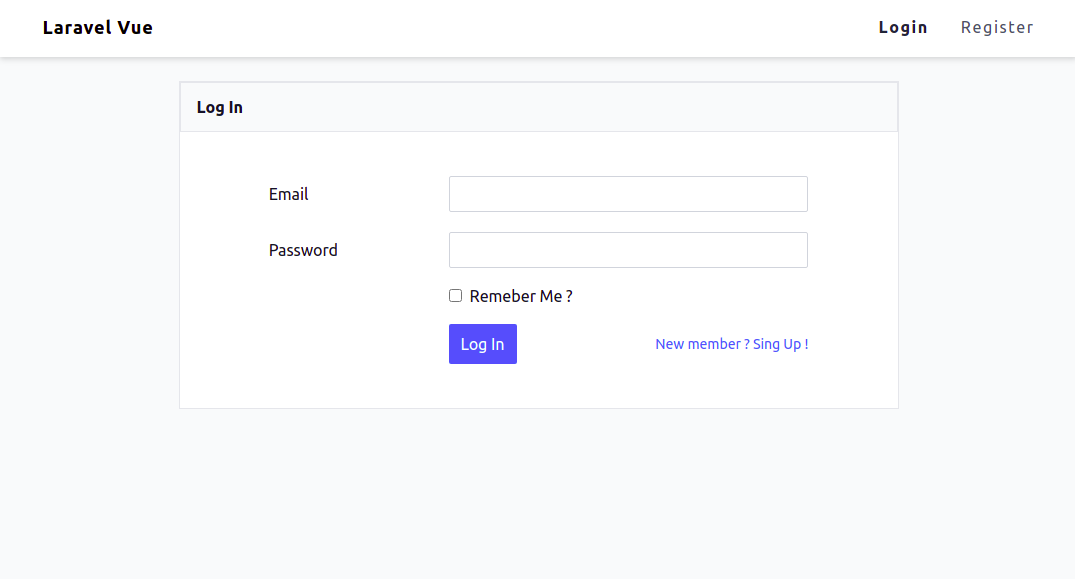
Task: Place cursor in the box next to Email
Action: (628, 194)
